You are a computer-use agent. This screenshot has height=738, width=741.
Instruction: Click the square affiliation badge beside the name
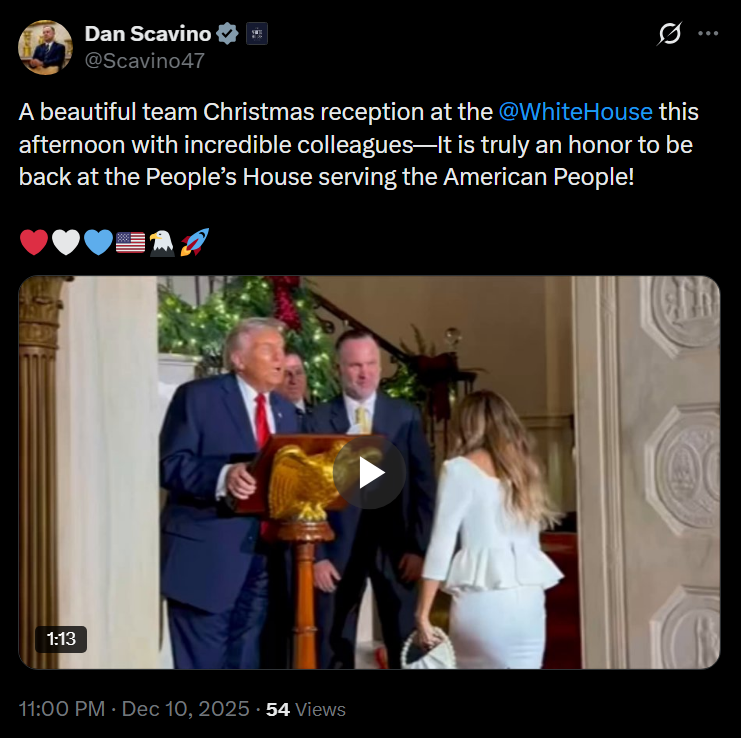tap(257, 34)
